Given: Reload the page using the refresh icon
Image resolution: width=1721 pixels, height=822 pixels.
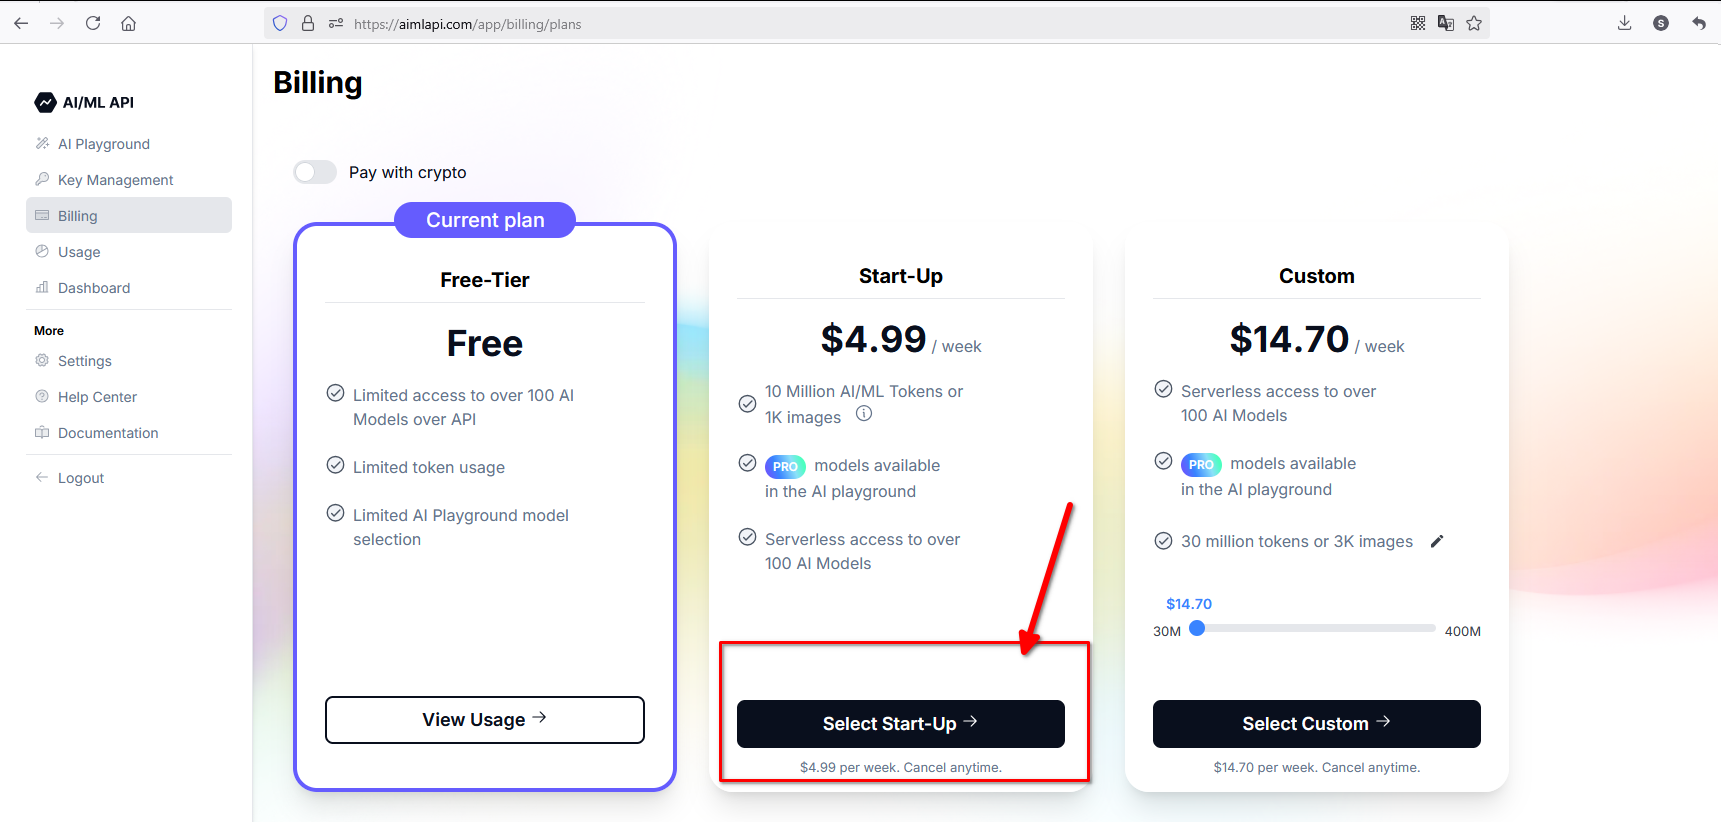Looking at the screenshot, I should [93, 23].
